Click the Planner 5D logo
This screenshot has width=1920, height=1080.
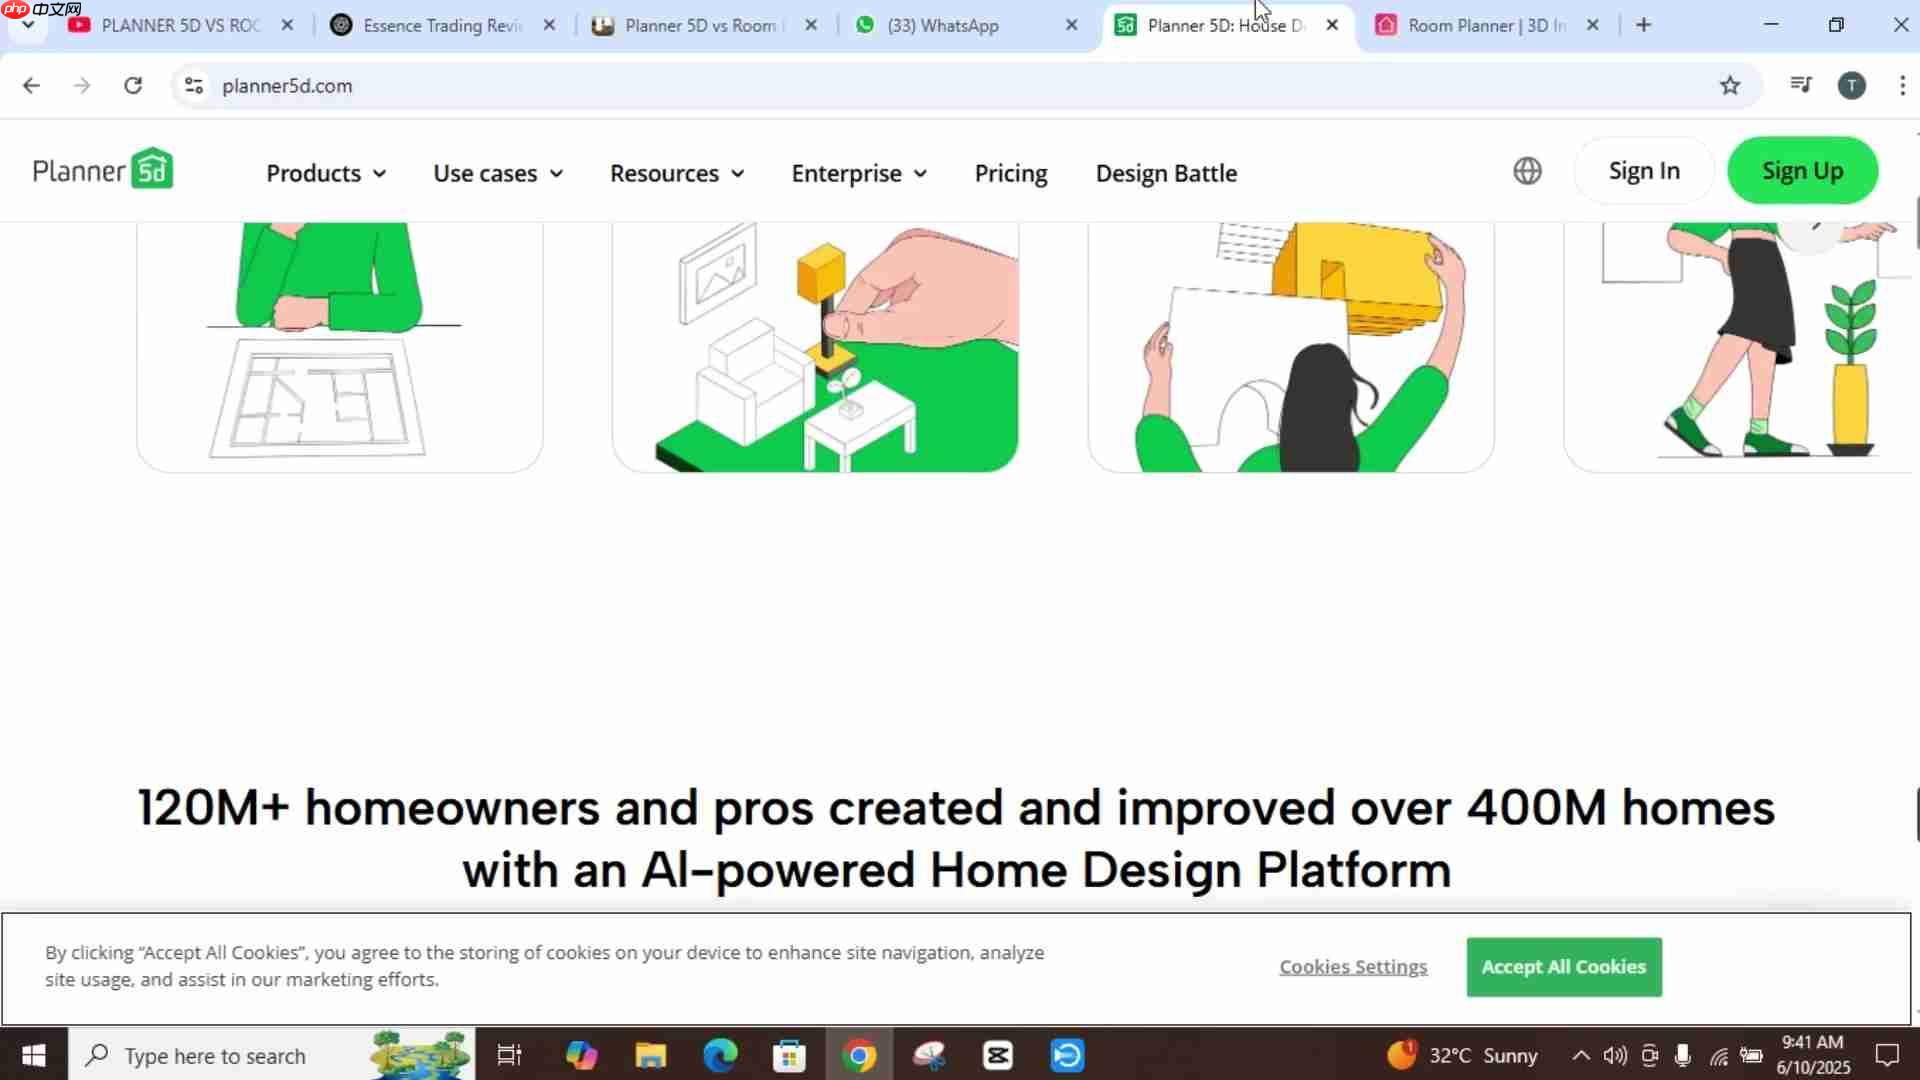[103, 170]
